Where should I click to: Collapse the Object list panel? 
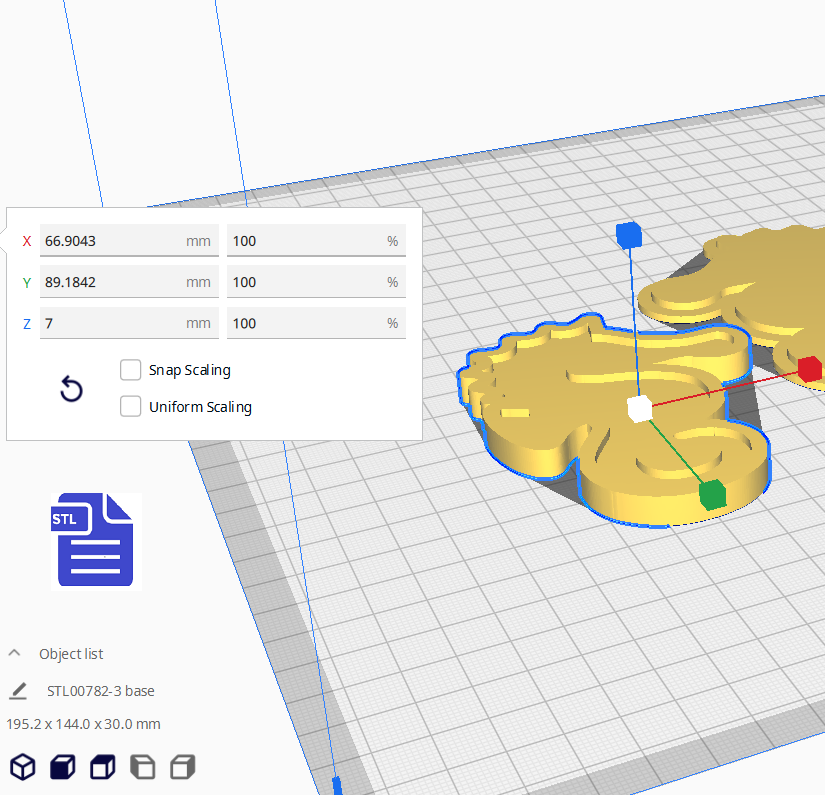[15, 654]
